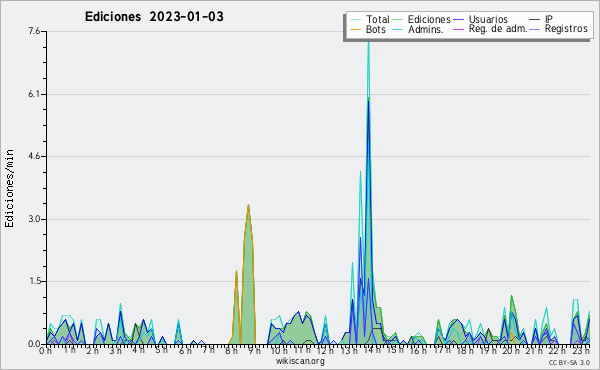
Task: Select the 'Reg. de adm.' legend entry
Action: coord(498,29)
